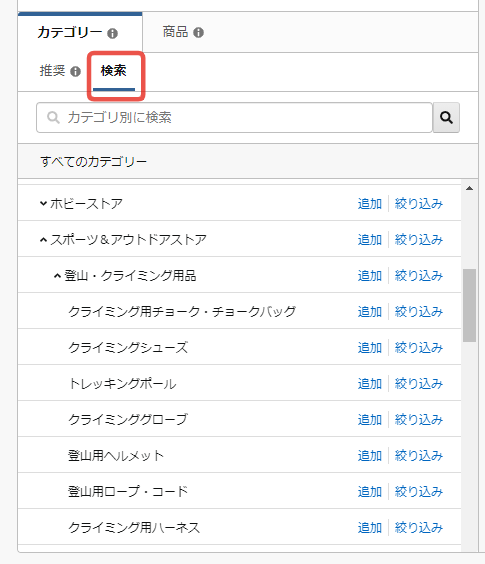Click the magnifier search button
The width and height of the screenshot is (485, 564).
446,118
